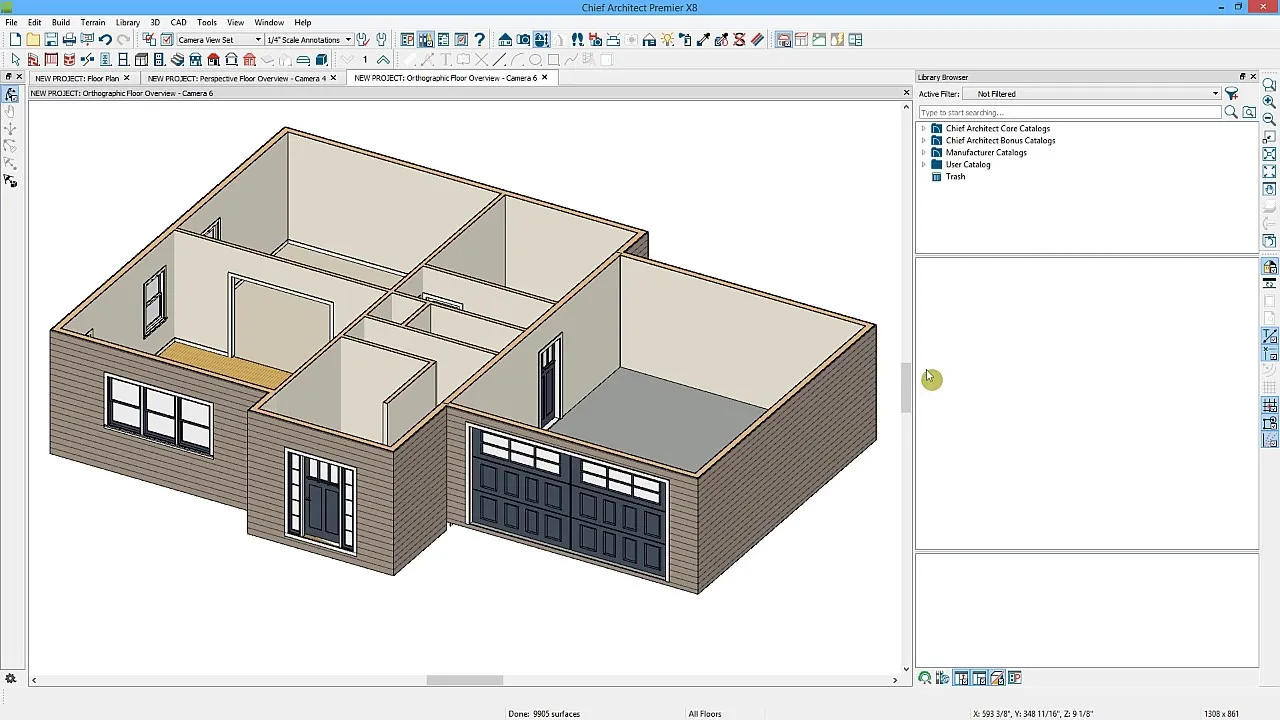Image resolution: width=1280 pixels, height=720 pixels.
Task: Click the Orbit Camera tool on the left toolbar
Action: [10, 94]
